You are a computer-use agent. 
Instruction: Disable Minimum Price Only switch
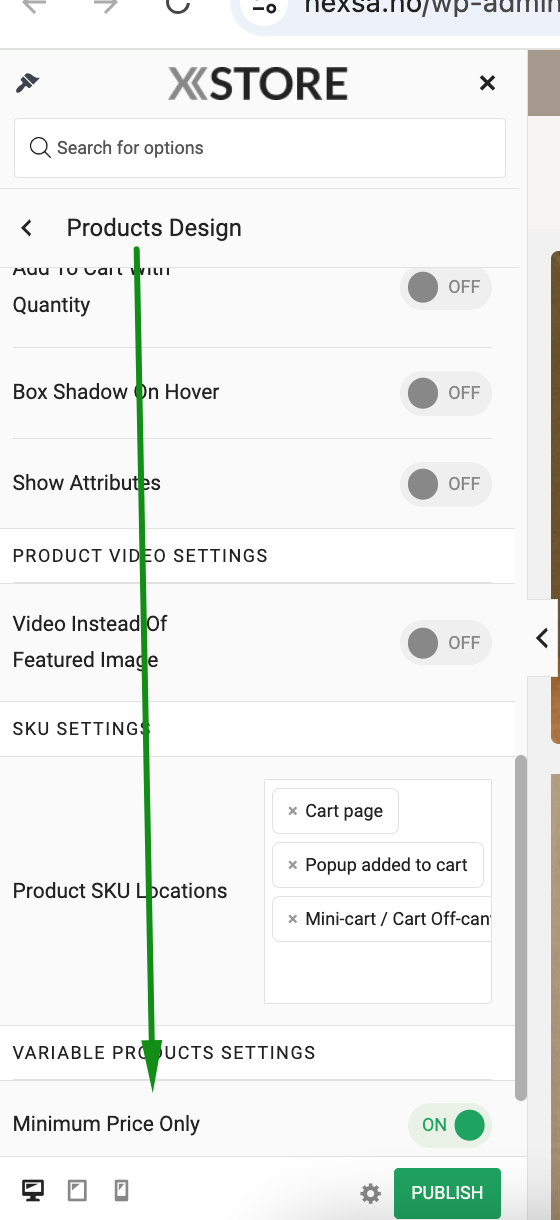point(449,1125)
